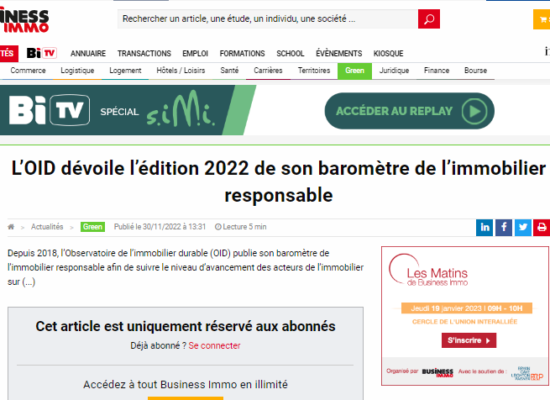Open the School menu

click(x=290, y=53)
